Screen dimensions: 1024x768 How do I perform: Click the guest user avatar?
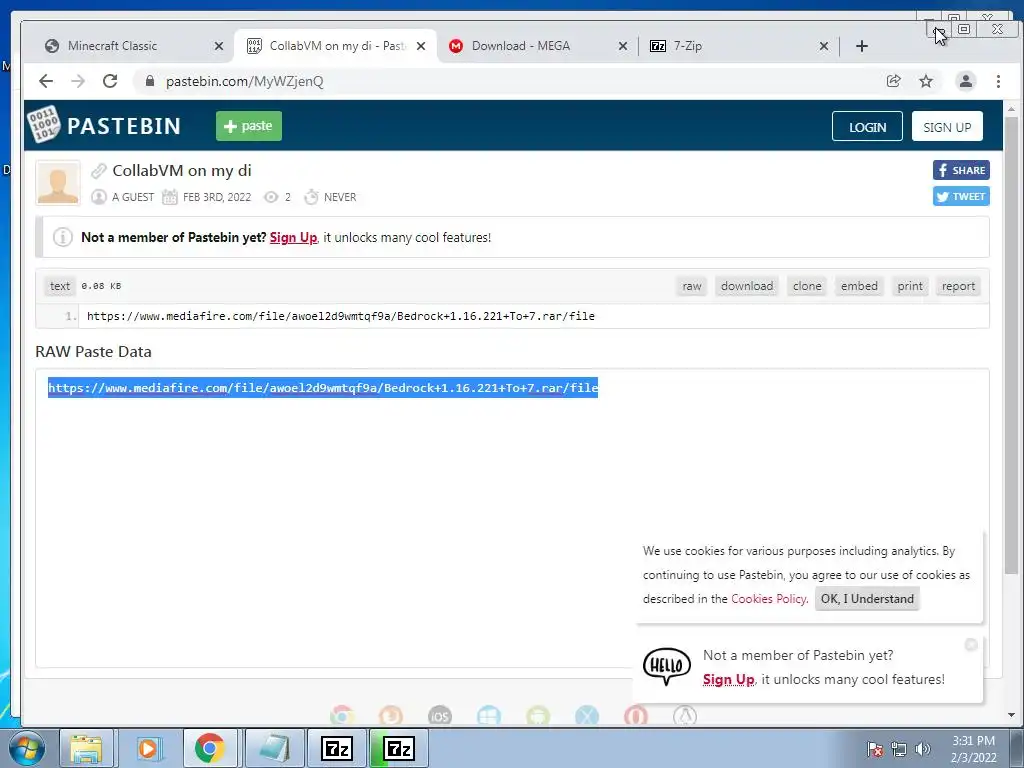(x=58, y=183)
